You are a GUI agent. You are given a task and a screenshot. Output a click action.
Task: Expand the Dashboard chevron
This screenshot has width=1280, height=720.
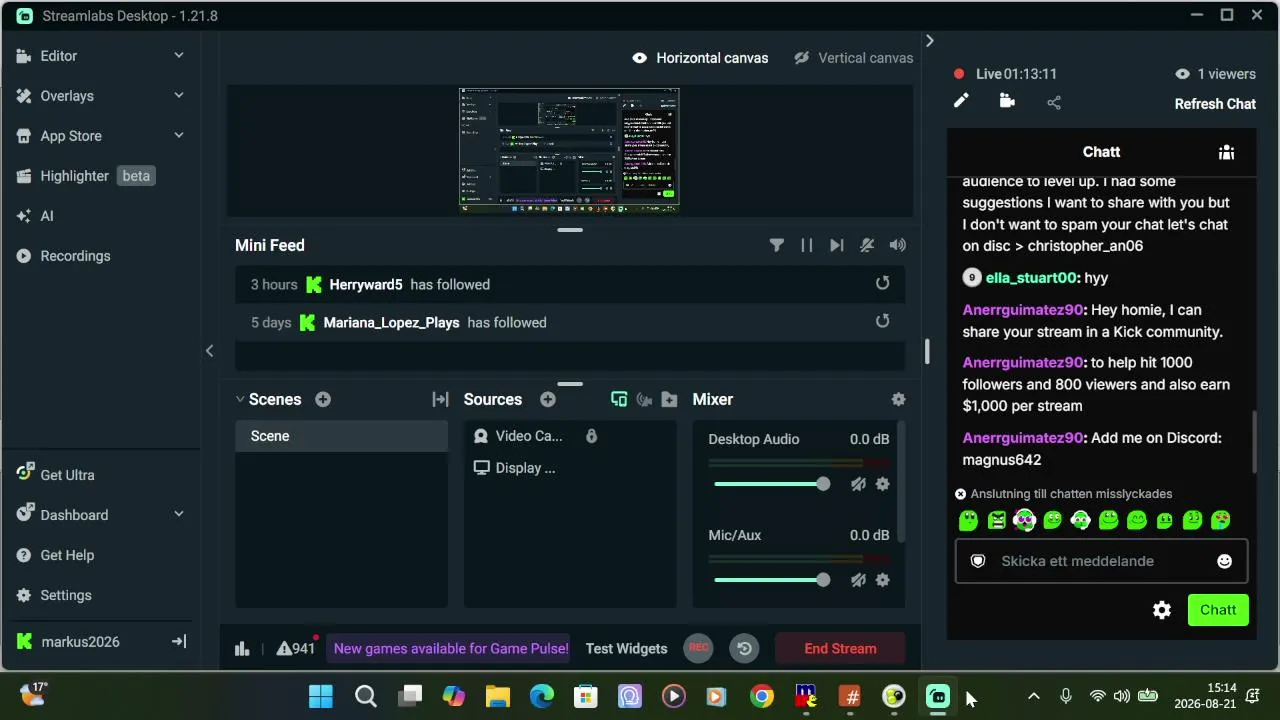click(x=179, y=515)
